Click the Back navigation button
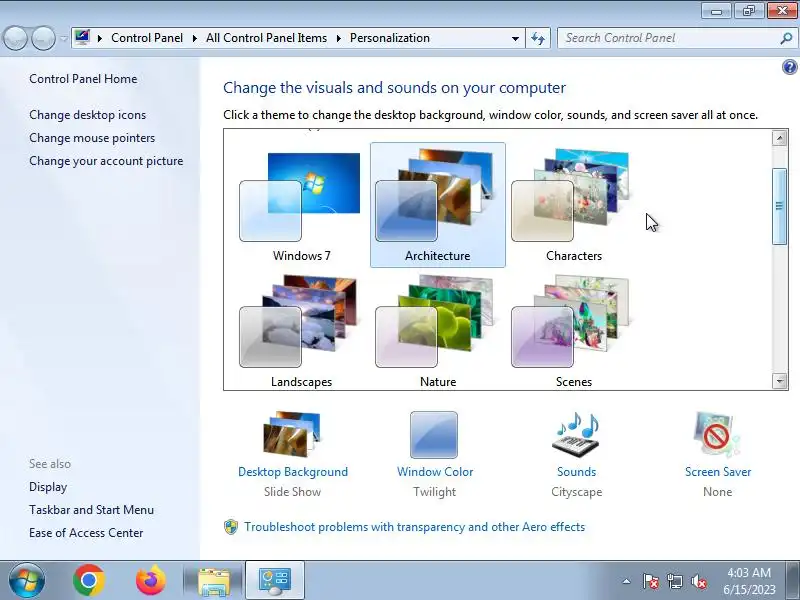 pos(15,38)
